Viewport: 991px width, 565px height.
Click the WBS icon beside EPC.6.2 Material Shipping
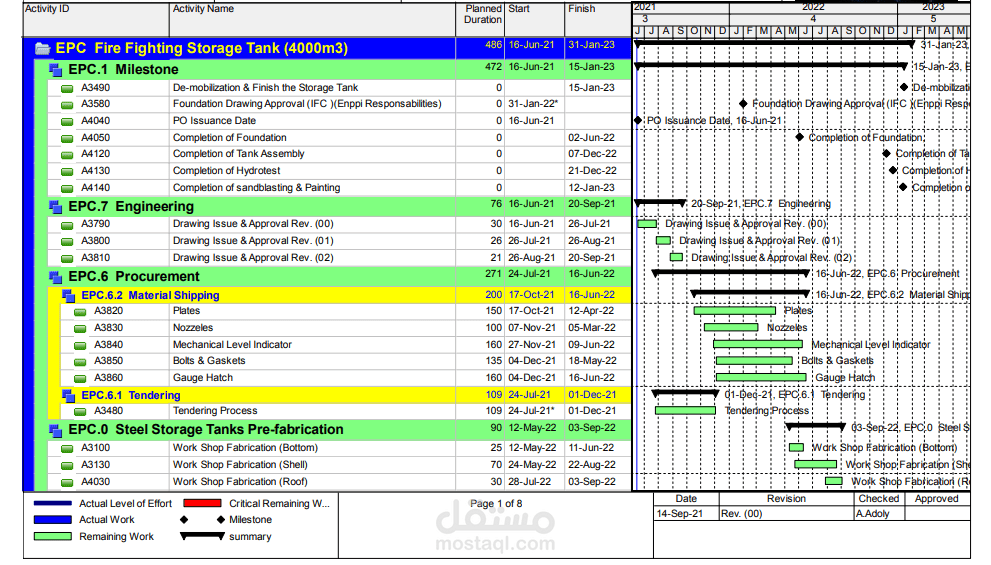pyautogui.click(x=68, y=295)
